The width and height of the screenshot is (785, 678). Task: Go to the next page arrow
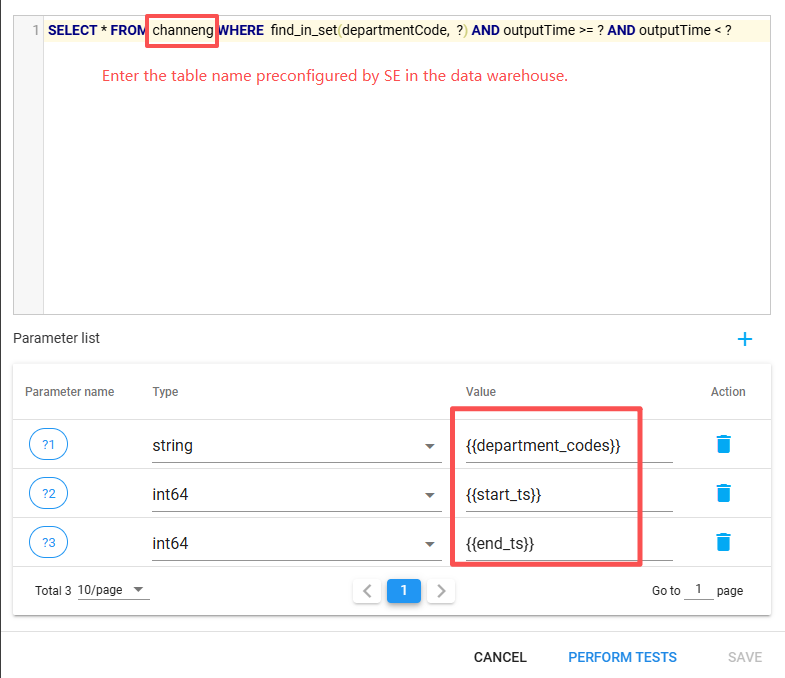[441, 591]
